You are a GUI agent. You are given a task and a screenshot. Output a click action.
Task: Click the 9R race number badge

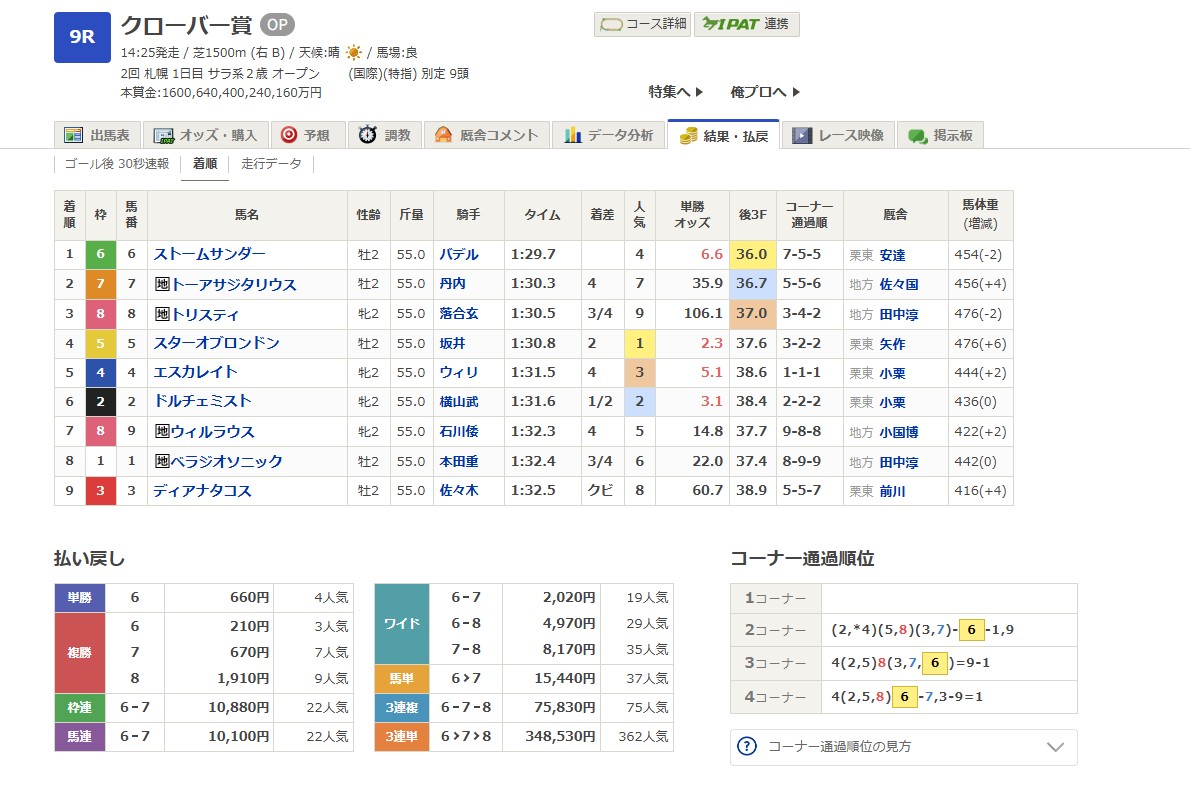tap(82, 37)
